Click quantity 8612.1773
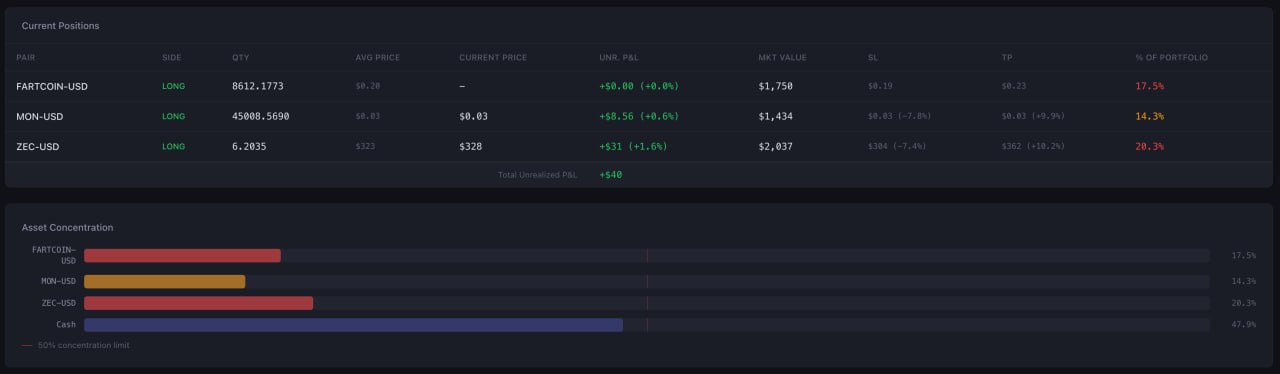Image resolution: width=1280 pixels, height=374 pixels. [x=258, y=87]
